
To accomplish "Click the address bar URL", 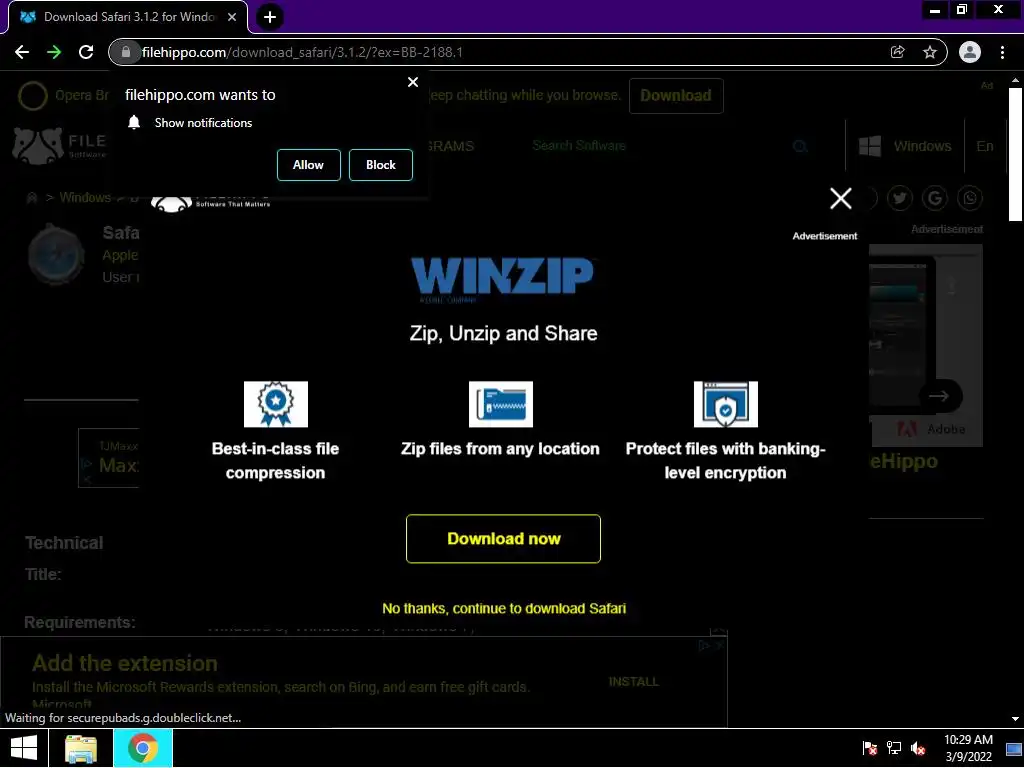I will tap(302, 52).
